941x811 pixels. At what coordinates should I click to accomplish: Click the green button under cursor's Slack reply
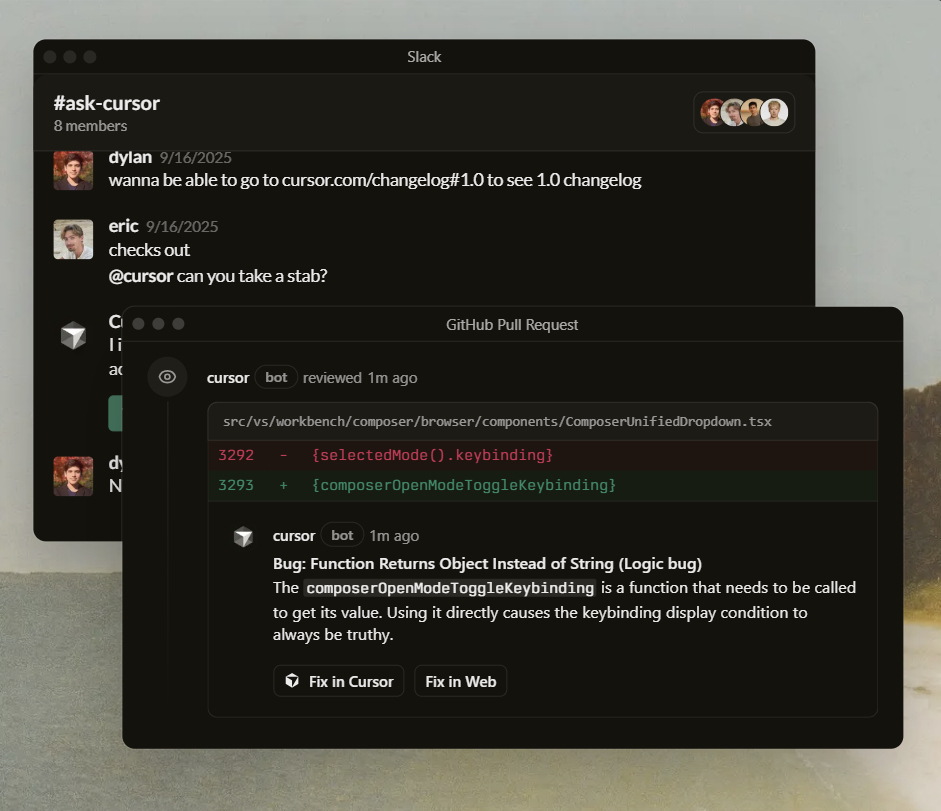115,412
